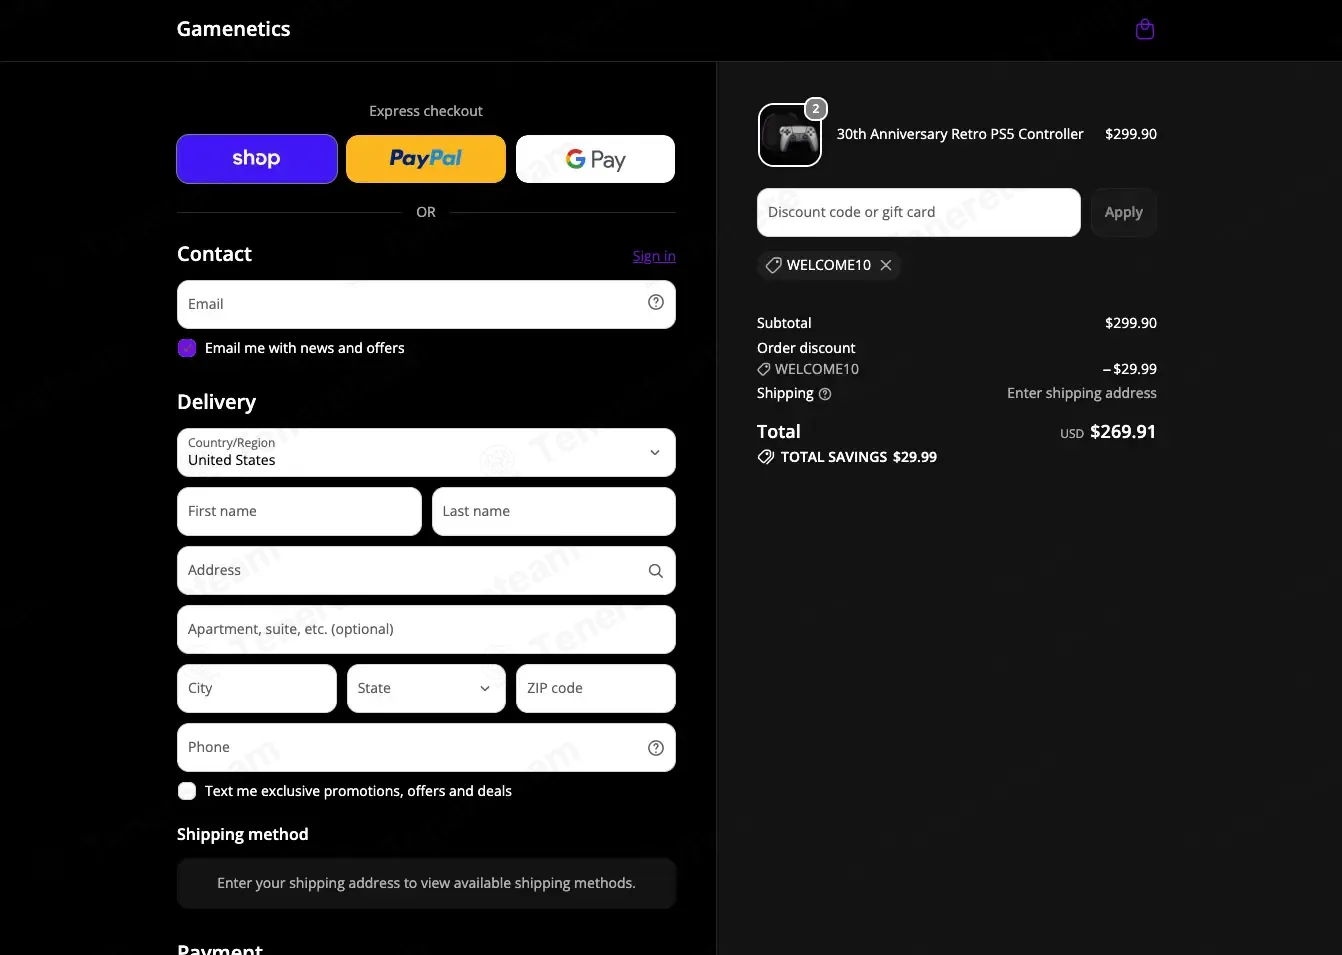Open the Country/Region dropdown
Image resolution: width=1342 pixels, height=955 pixels.
click(426, 453)
